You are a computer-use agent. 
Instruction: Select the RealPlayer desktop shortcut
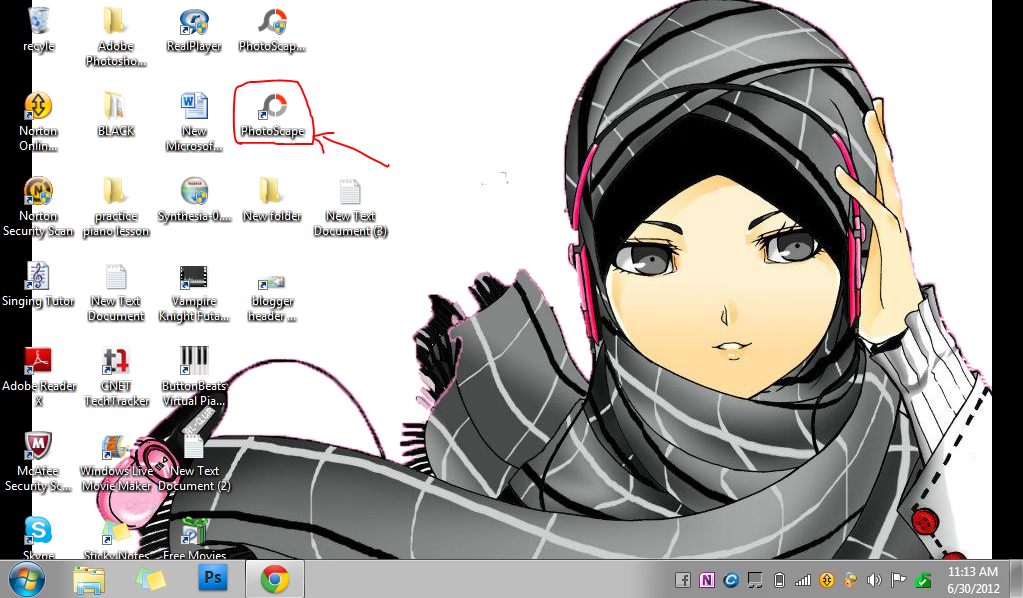tap(194, 30)
